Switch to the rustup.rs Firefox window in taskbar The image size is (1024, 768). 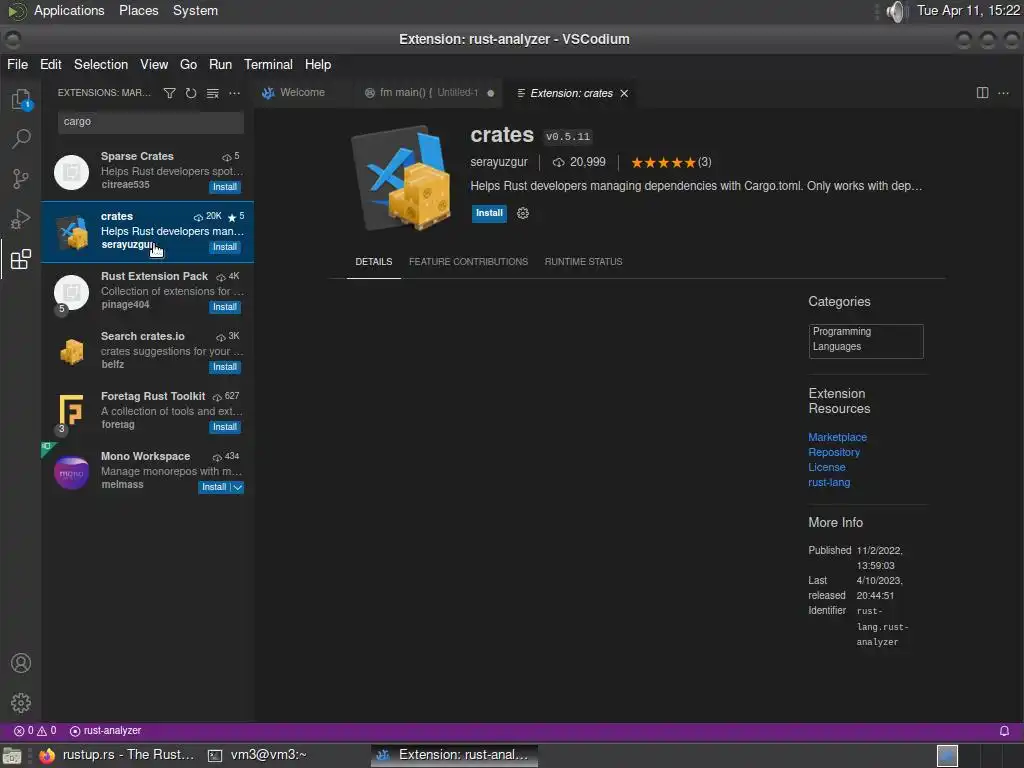(x=116, y=755)
